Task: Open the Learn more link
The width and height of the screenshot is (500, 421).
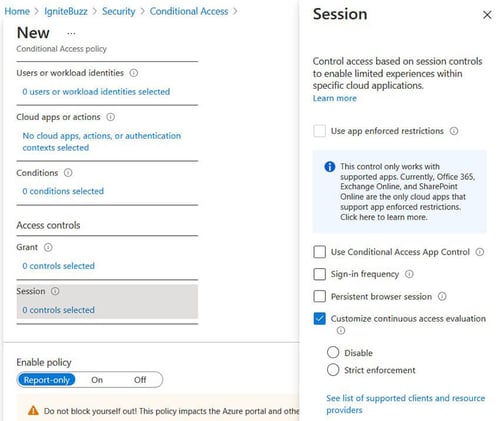Action: point(335,98)
